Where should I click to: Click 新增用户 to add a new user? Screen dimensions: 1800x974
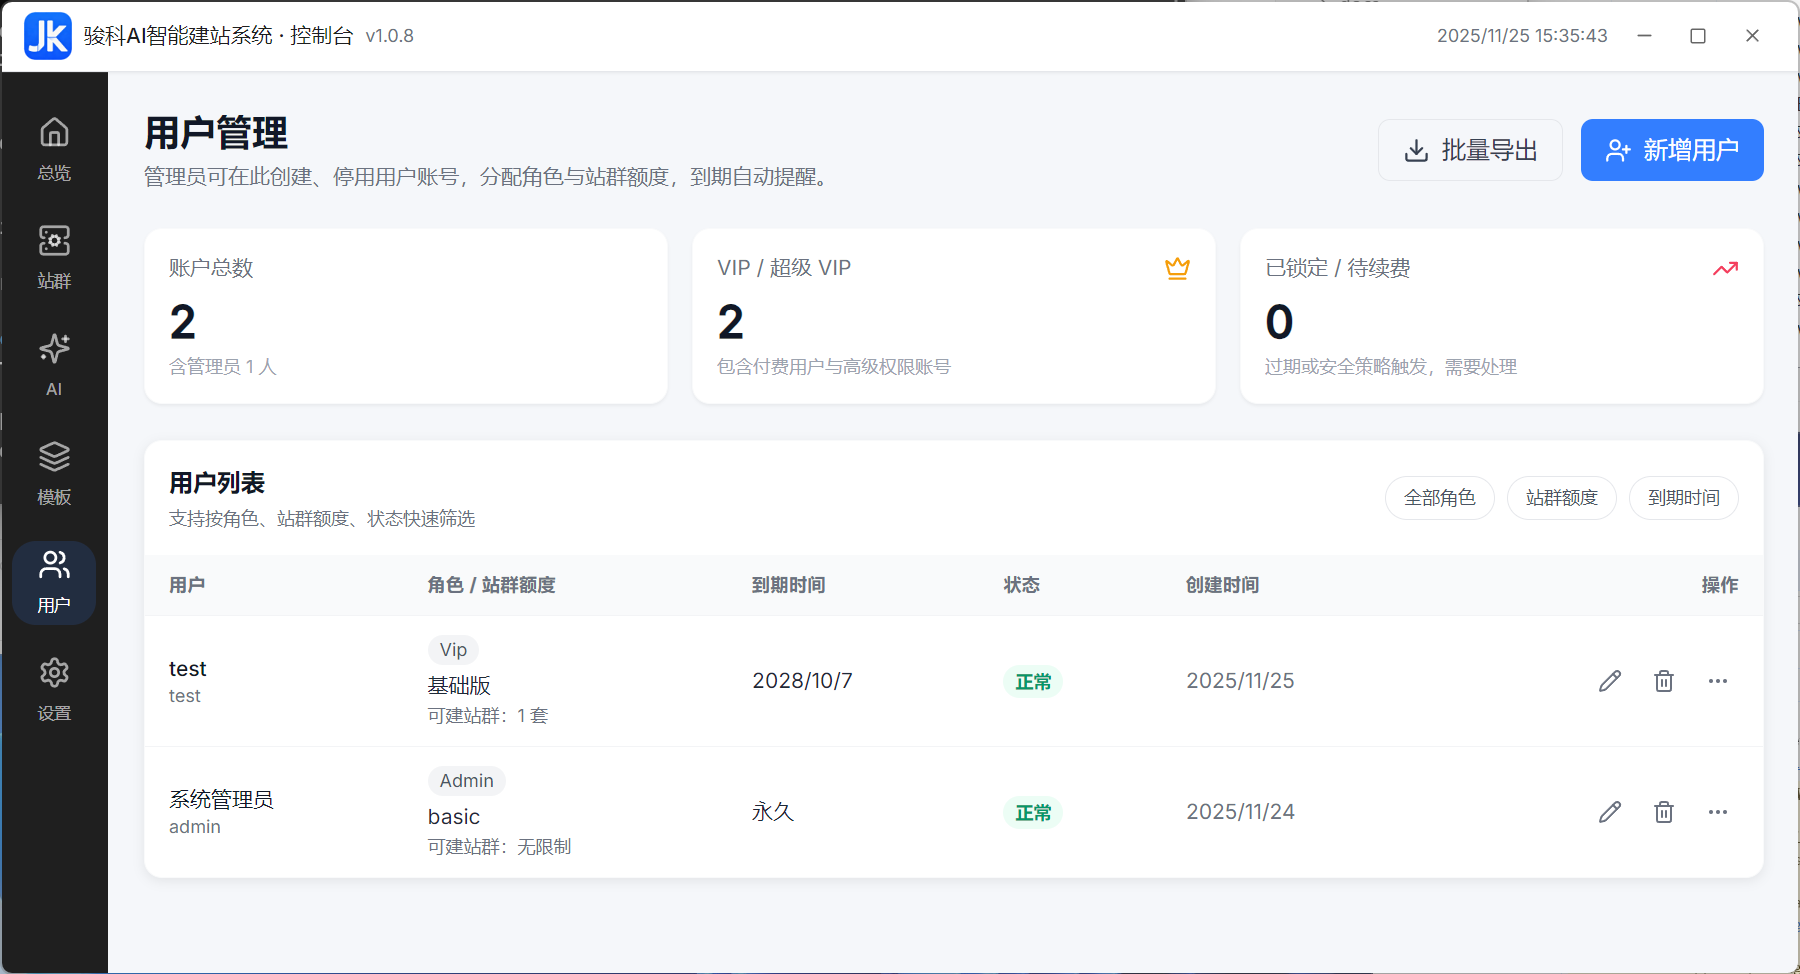pos(1671,149)
